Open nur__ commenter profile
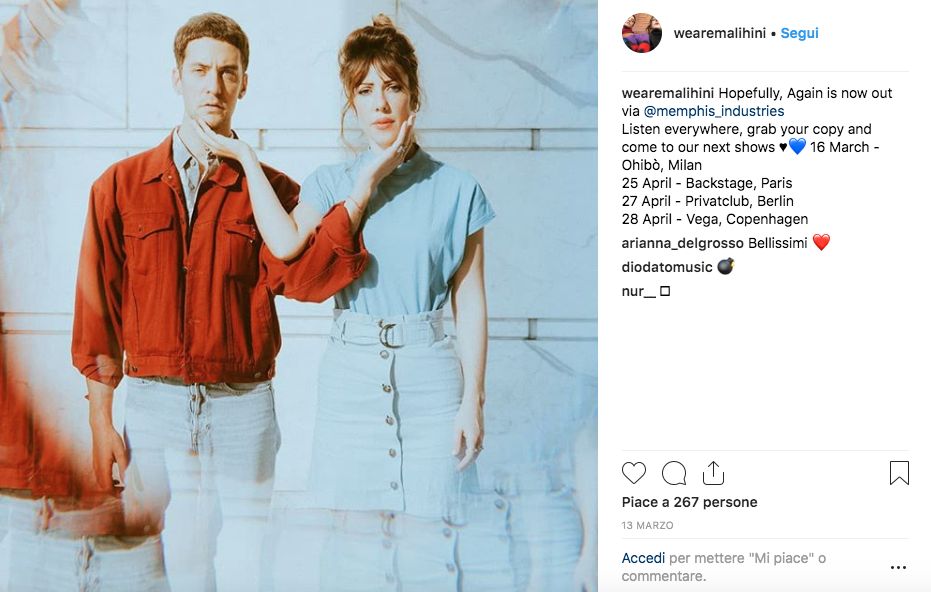The height and width of the screenshot is (592, 931). coord(638,292)
